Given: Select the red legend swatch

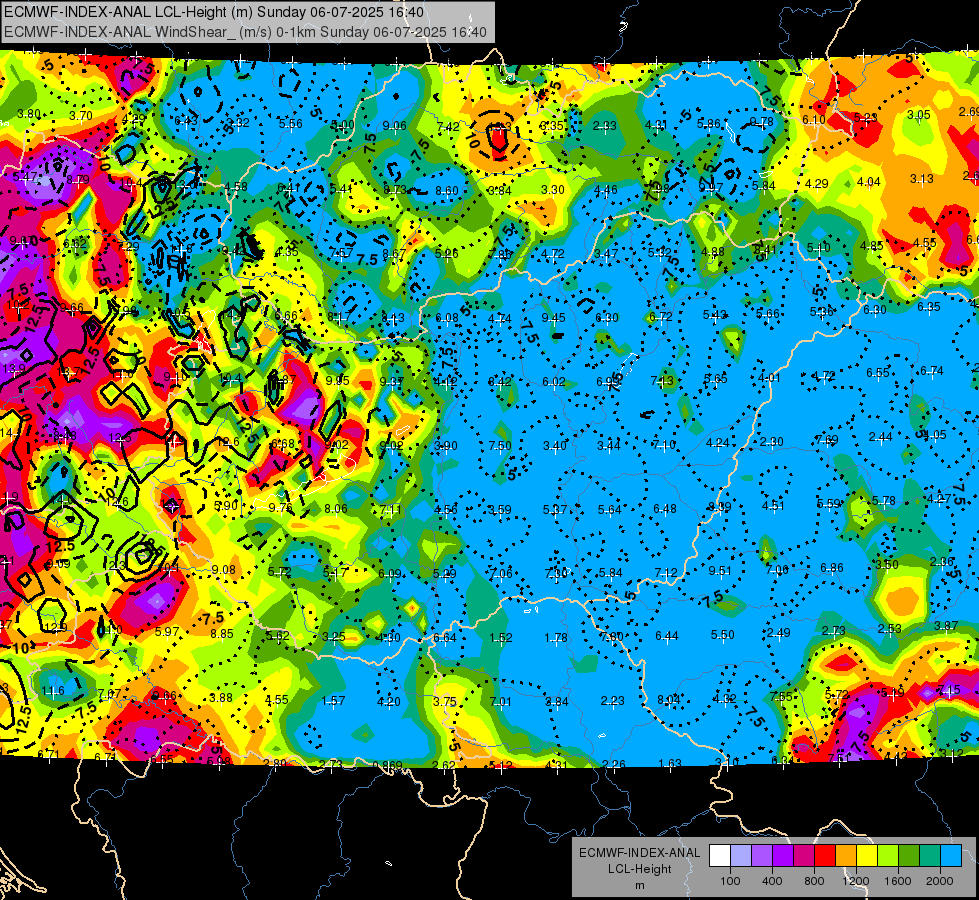Looking at the screenshot, I should click(825, 856).
